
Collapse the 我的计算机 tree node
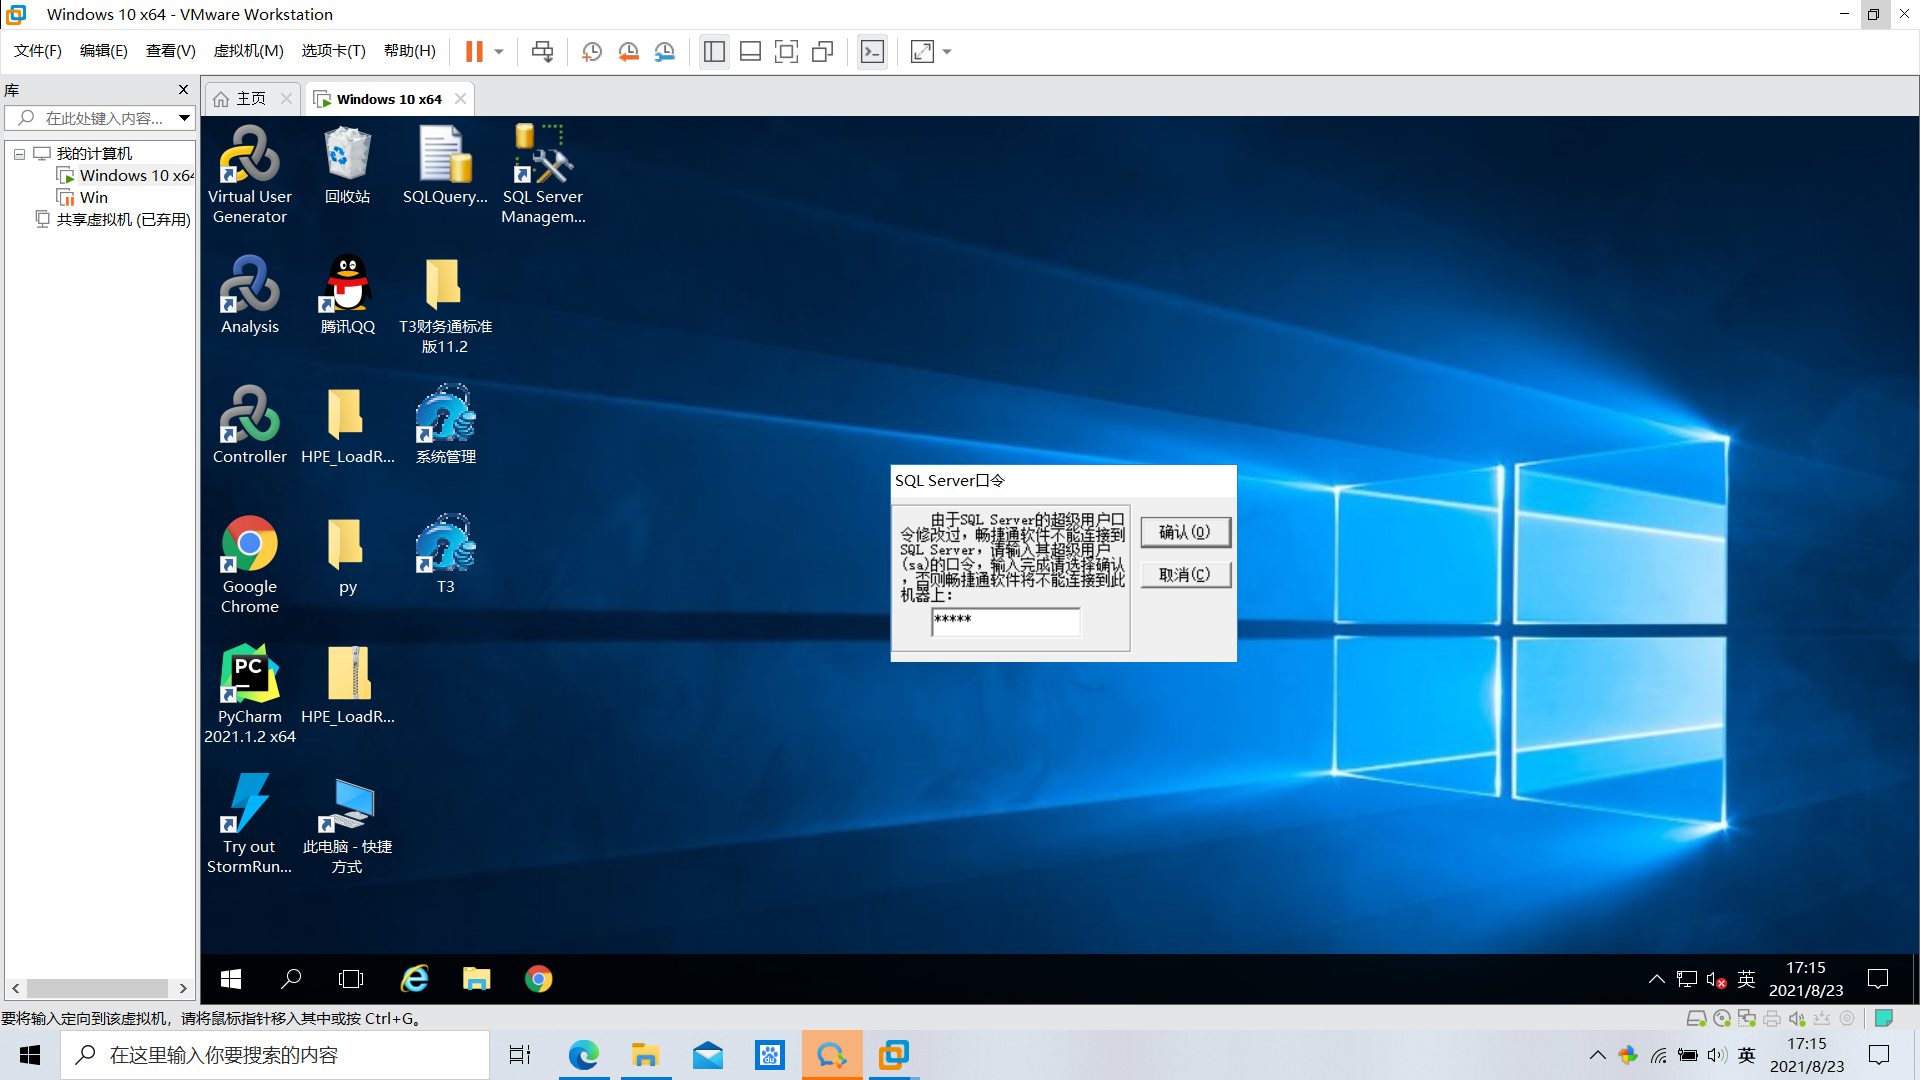[19, 154]
